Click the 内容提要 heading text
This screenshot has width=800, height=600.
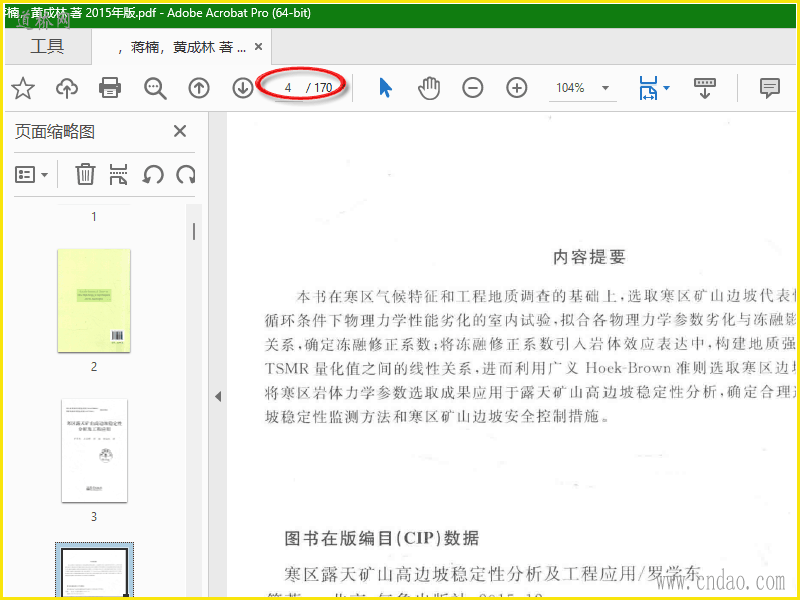pos(589,257)
